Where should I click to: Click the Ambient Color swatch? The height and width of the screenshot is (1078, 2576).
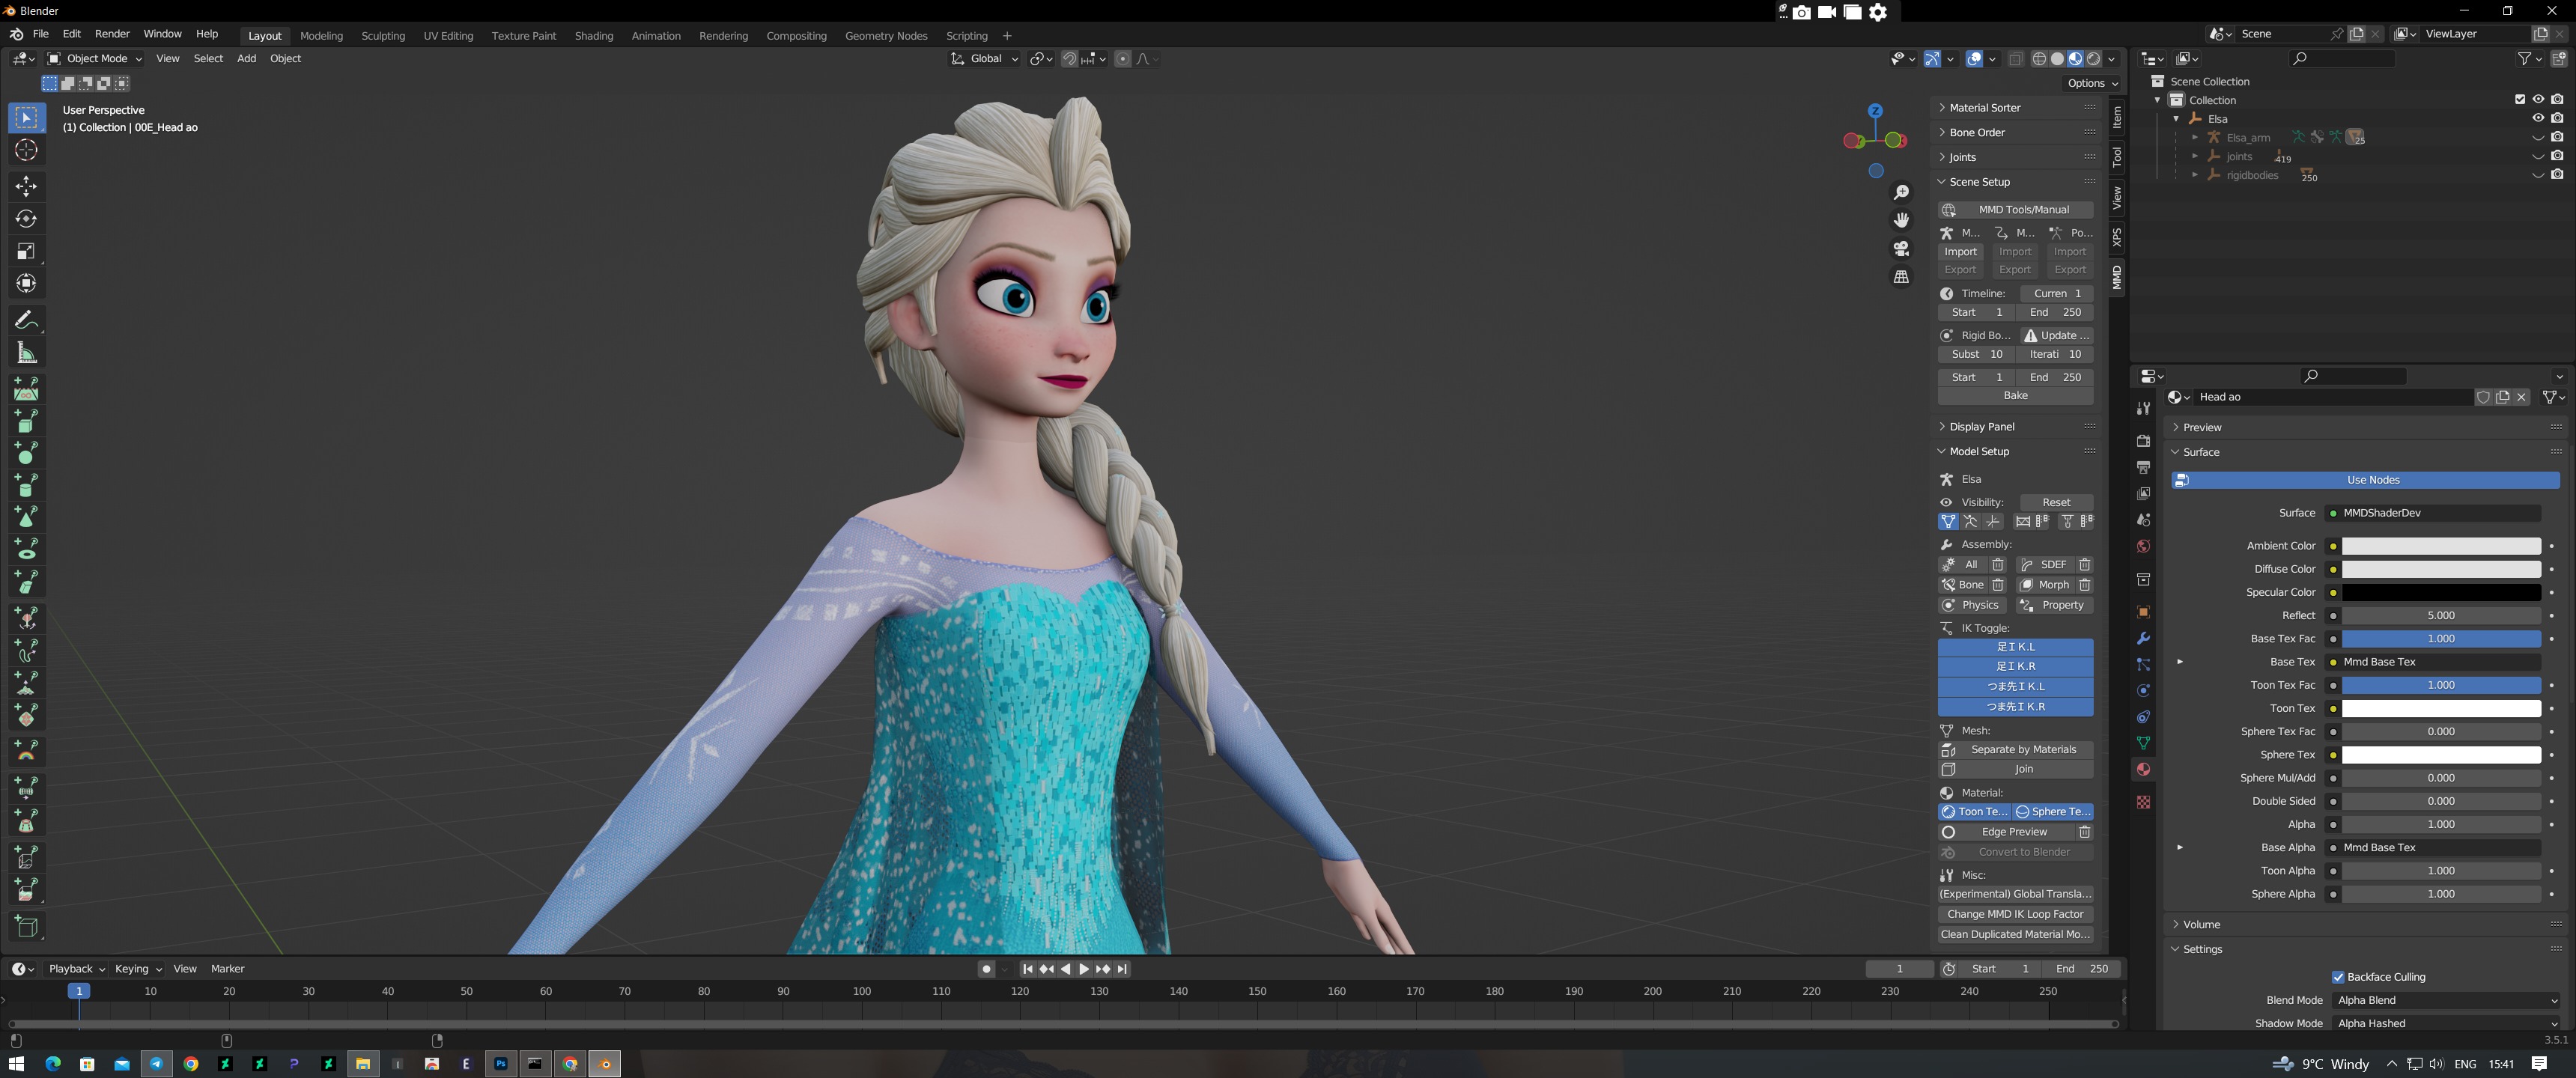(2440, 546)
